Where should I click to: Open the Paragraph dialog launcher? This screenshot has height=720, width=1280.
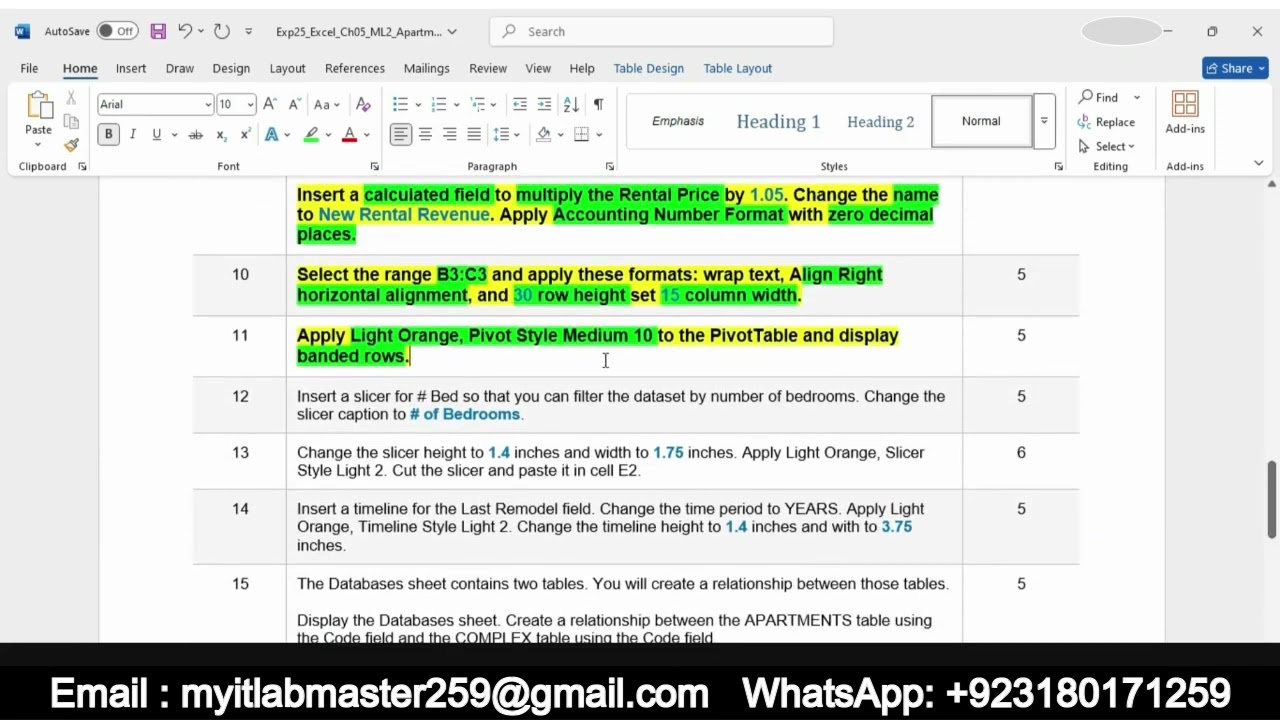point(609,166)
